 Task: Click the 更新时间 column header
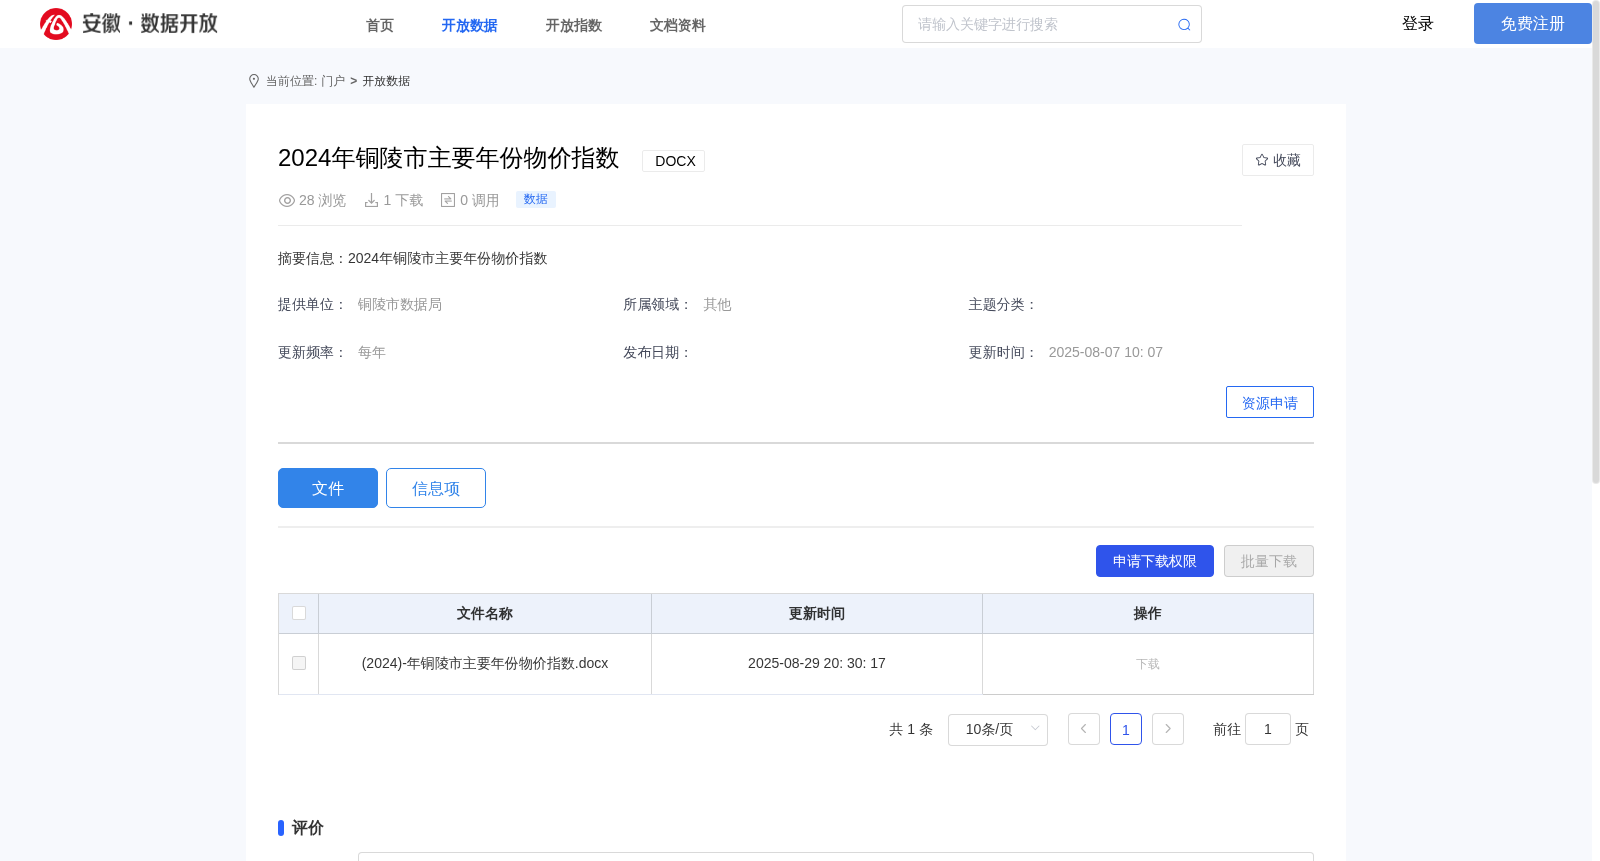tap(817, 613)
